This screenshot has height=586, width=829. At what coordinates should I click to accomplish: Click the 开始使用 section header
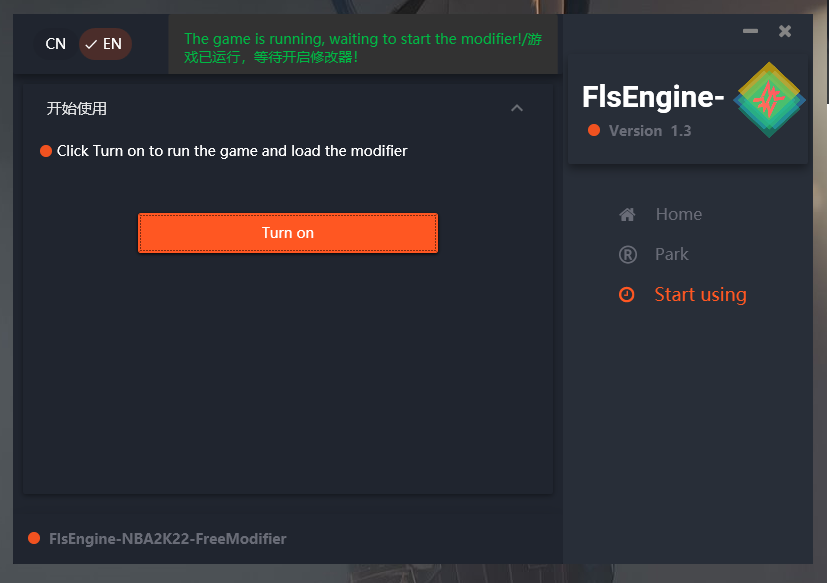(x=77, y=108)
